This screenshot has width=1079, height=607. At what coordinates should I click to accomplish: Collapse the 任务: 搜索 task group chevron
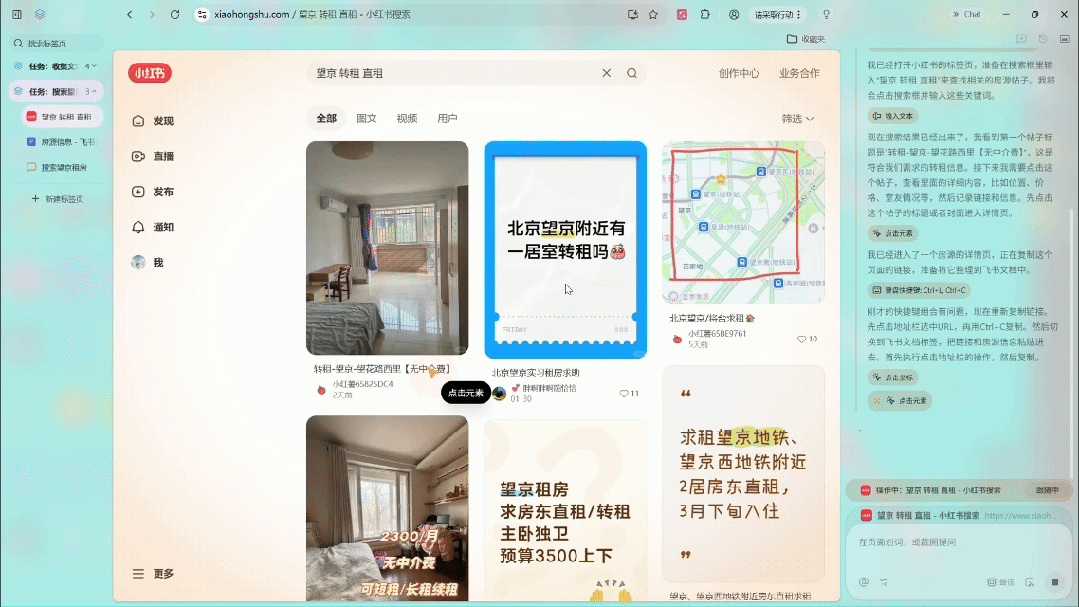point(95,92)
